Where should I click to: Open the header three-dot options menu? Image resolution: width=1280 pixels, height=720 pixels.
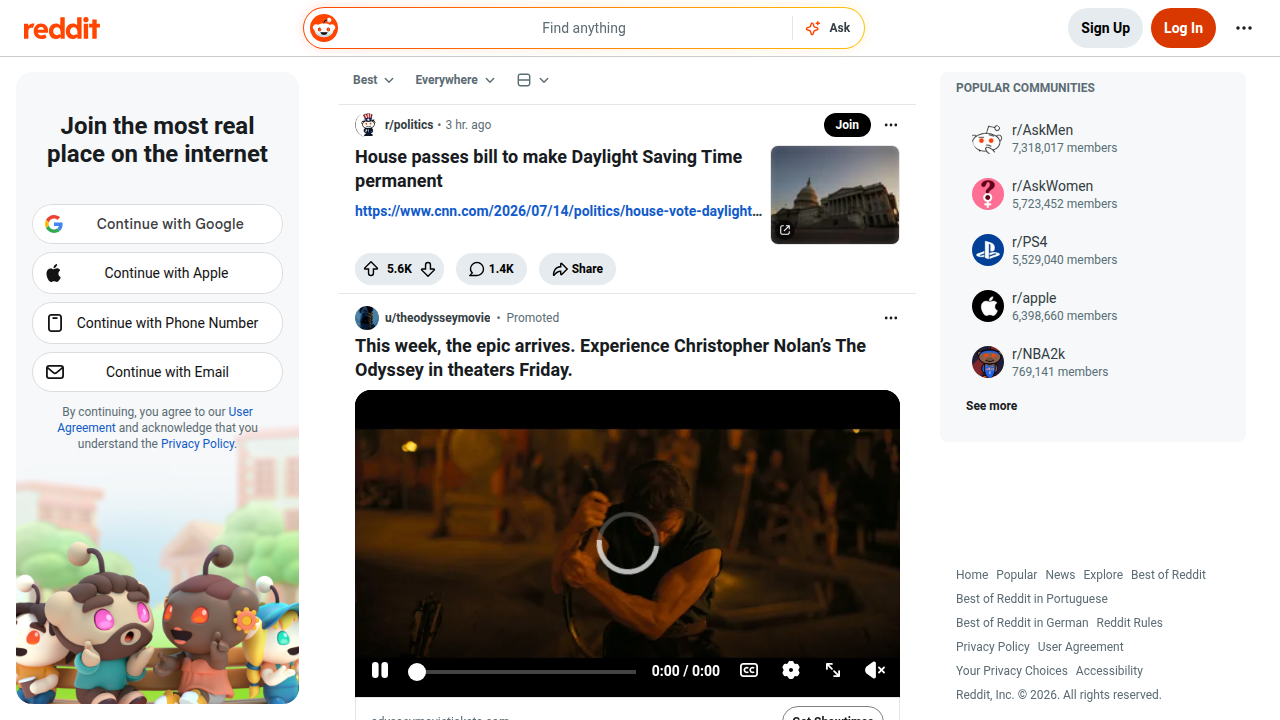coord(1244,28)
